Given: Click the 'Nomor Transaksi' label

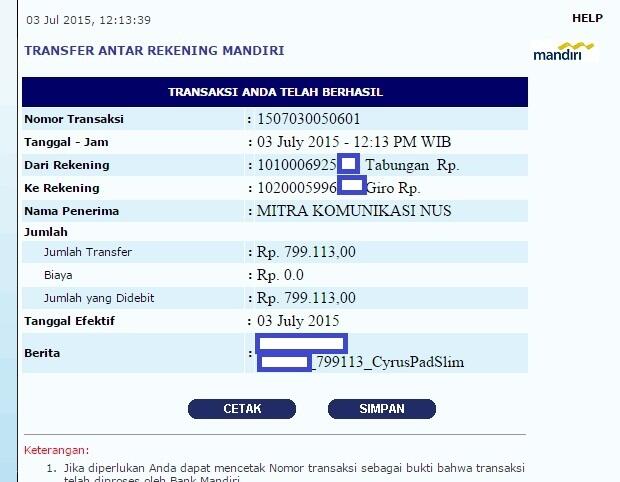Looking at the screenshot, I should click(x=74, y=119).
